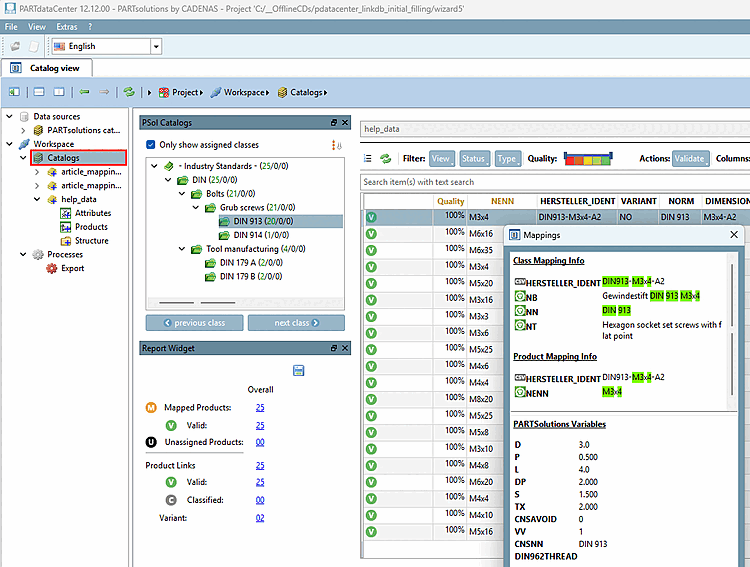The height and width of the screenshot is (567, 750).
Task: Click the refresh icon in navigation toolbar
Action: tap(129, 92)
